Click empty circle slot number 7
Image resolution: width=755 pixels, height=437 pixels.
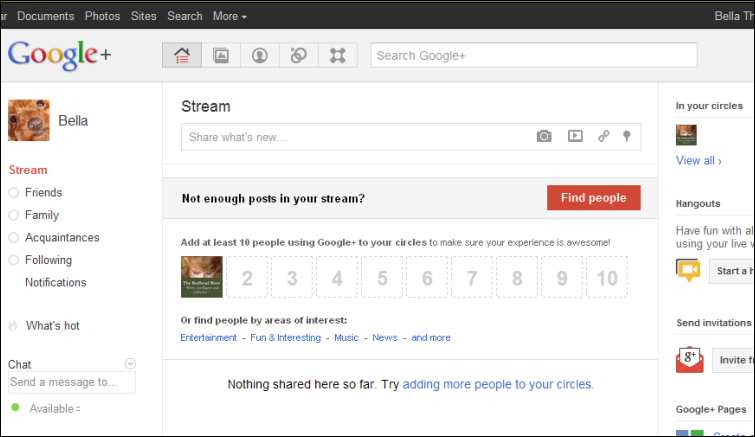[x=472, y=277]
